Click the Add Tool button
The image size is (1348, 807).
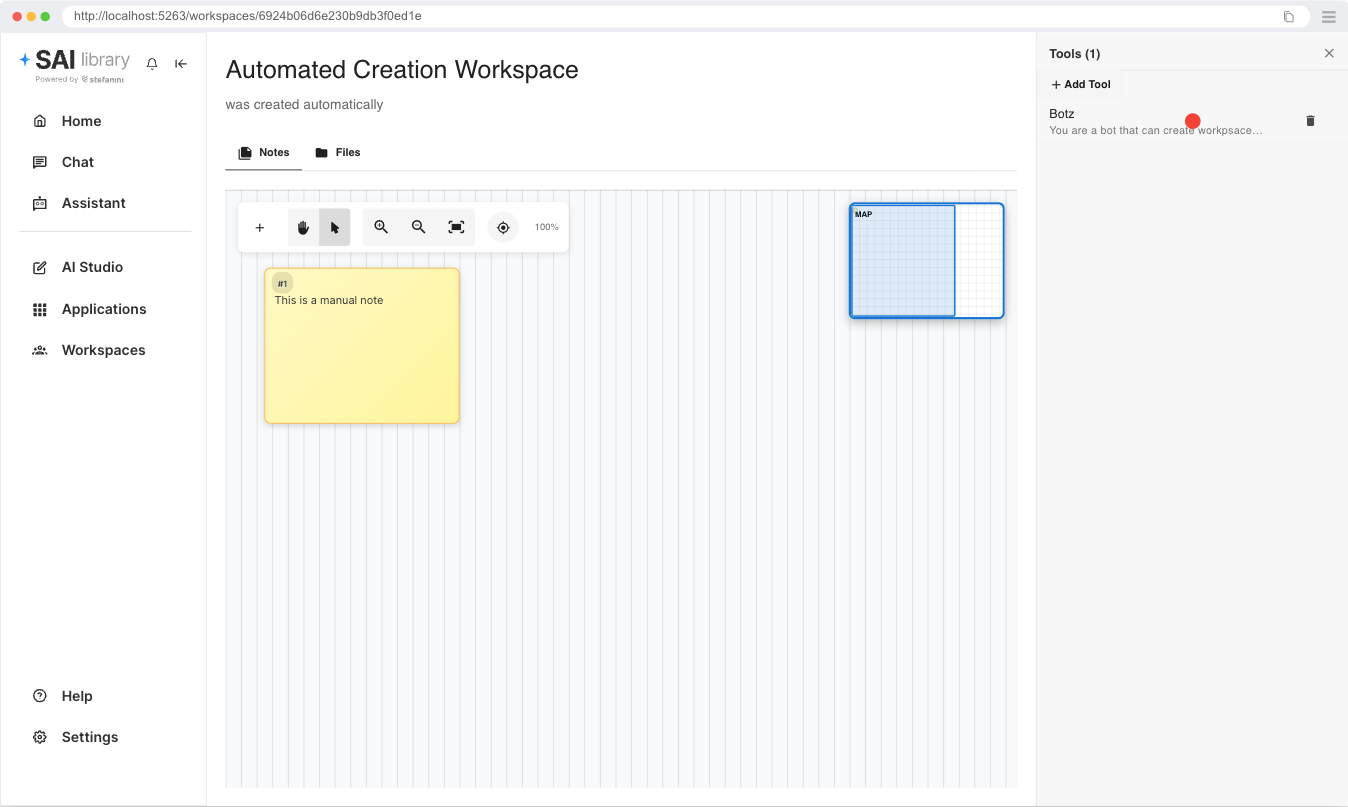(x=1081, y=85)
